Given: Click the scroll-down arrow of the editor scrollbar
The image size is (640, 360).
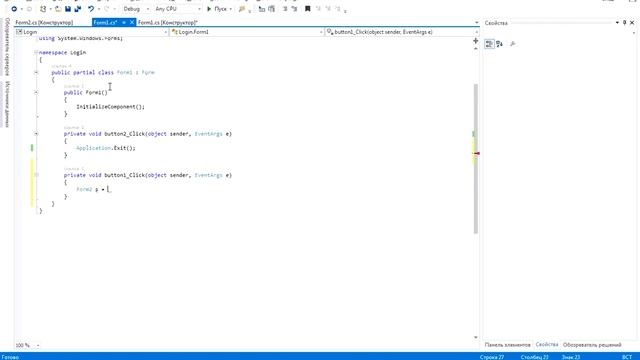Looking at the screenshot, I should pyautogui.click(x=476, y=337).
